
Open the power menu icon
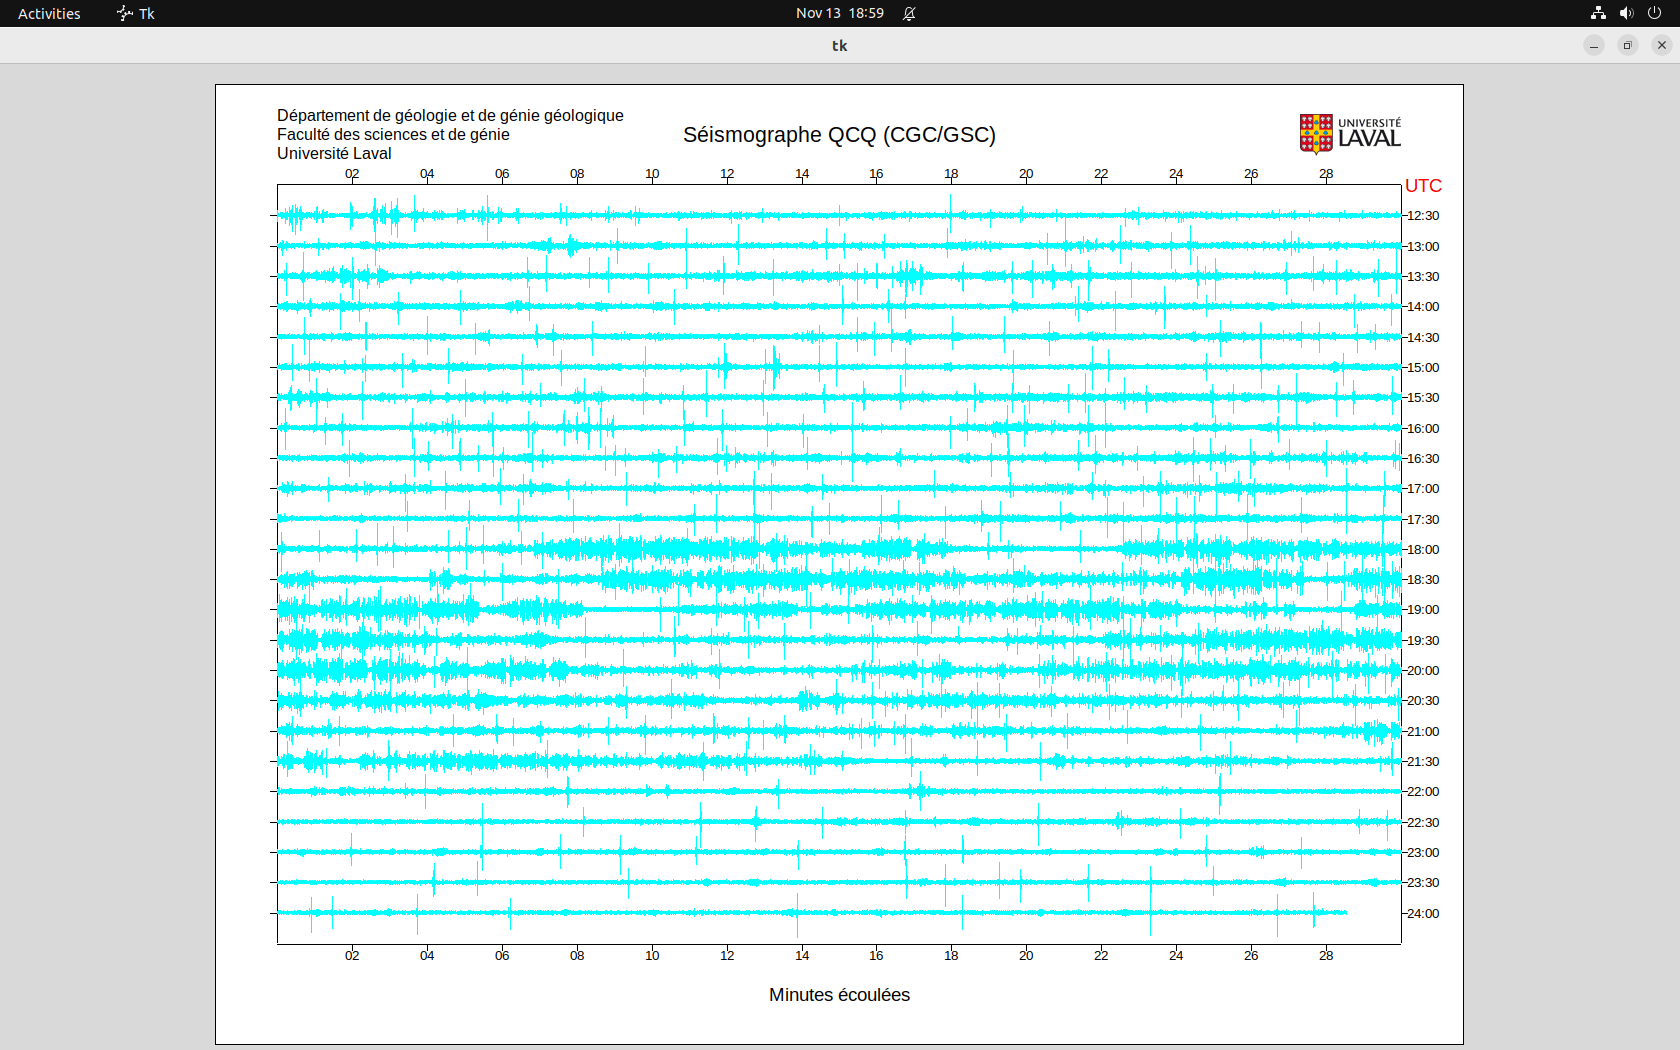1654,13
